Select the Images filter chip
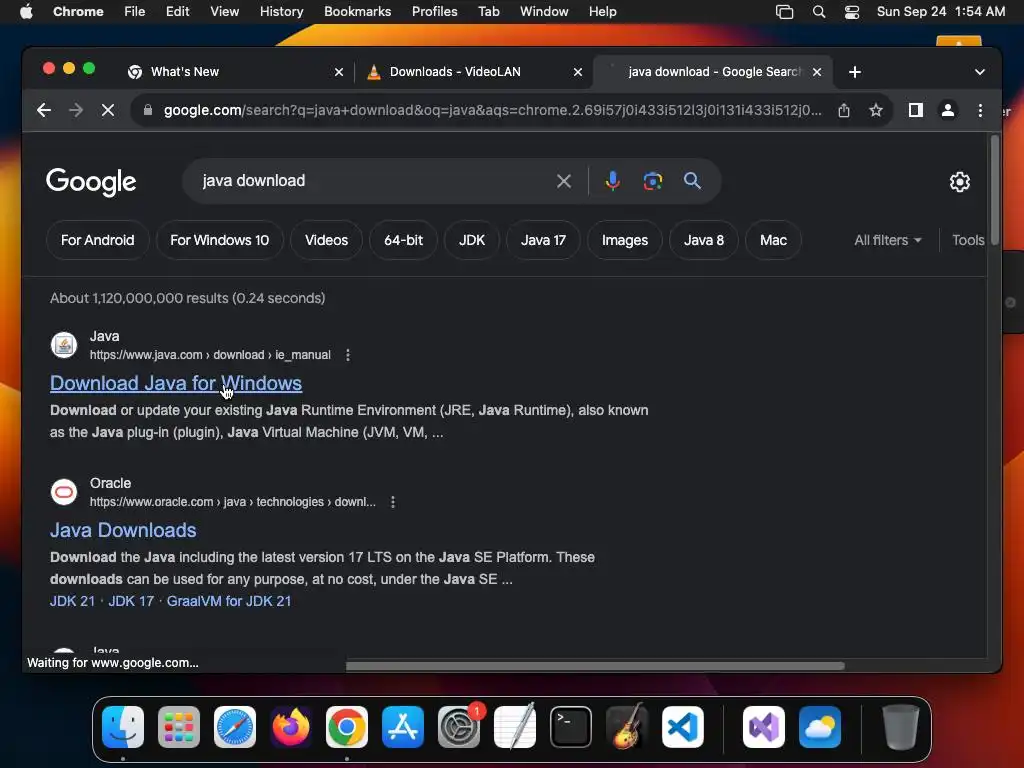The image size is (1024, 768). 624,240
